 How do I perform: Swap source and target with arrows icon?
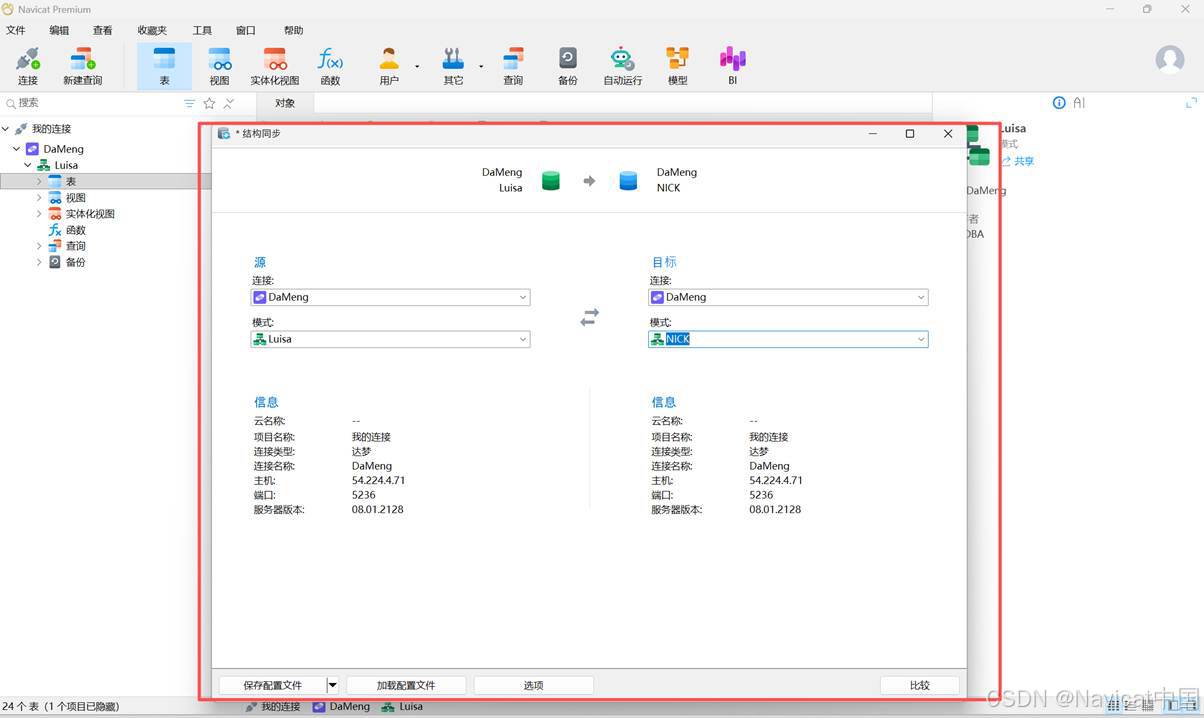coord(589,317)
